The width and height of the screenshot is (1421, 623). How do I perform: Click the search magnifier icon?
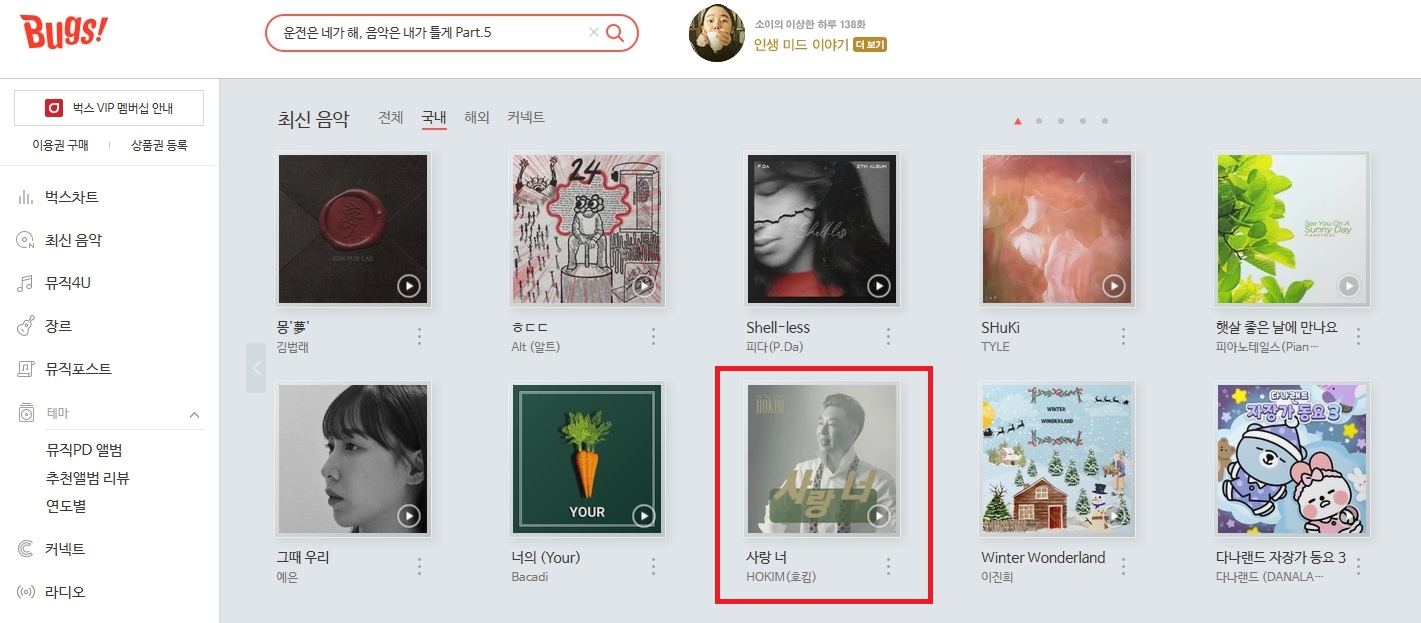(x=615, y=33)
